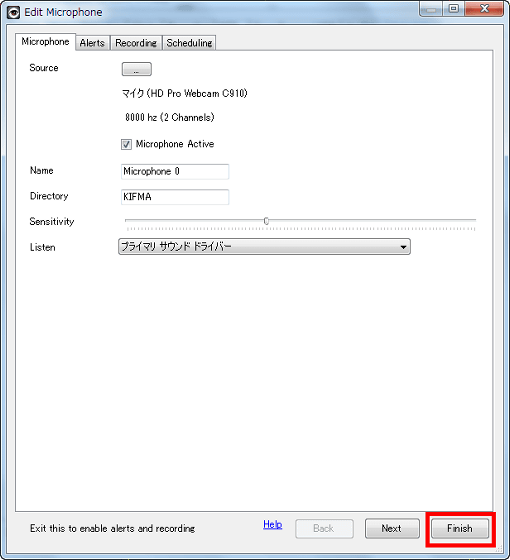
Task: Click the Directory field containing KIFMA
Action: [175, 197]
